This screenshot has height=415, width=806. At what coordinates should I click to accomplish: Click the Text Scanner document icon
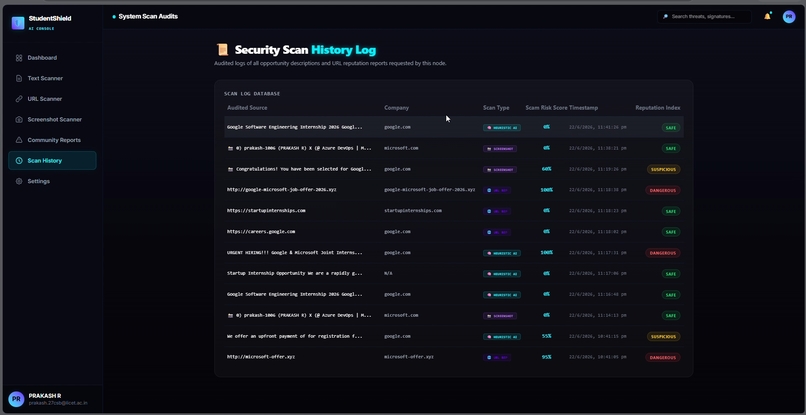[19, 79]
